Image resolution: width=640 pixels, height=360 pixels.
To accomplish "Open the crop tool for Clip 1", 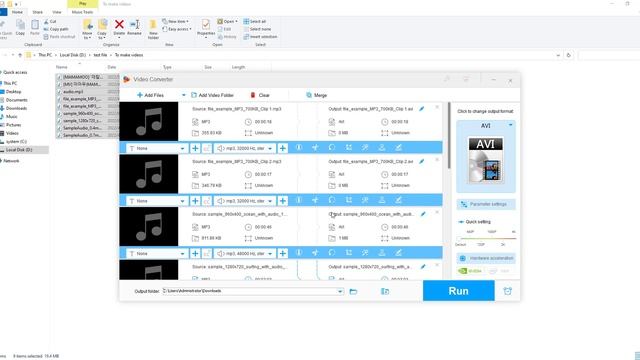I will 349,147.
